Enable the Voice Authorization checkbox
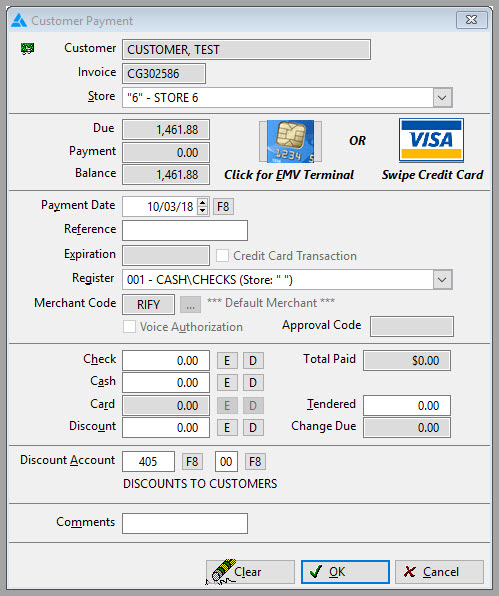This screenshot has height=596, width=499. pos(129,327)
